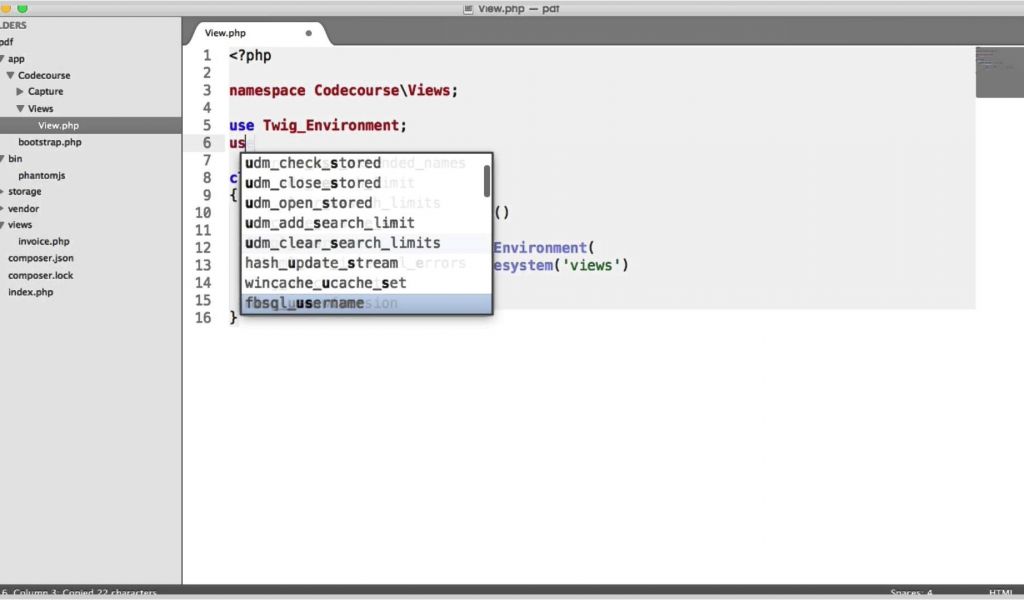This screenshot has height=600, width=1024.
Task: Click 'views' string on line 13
Action: 592,265
